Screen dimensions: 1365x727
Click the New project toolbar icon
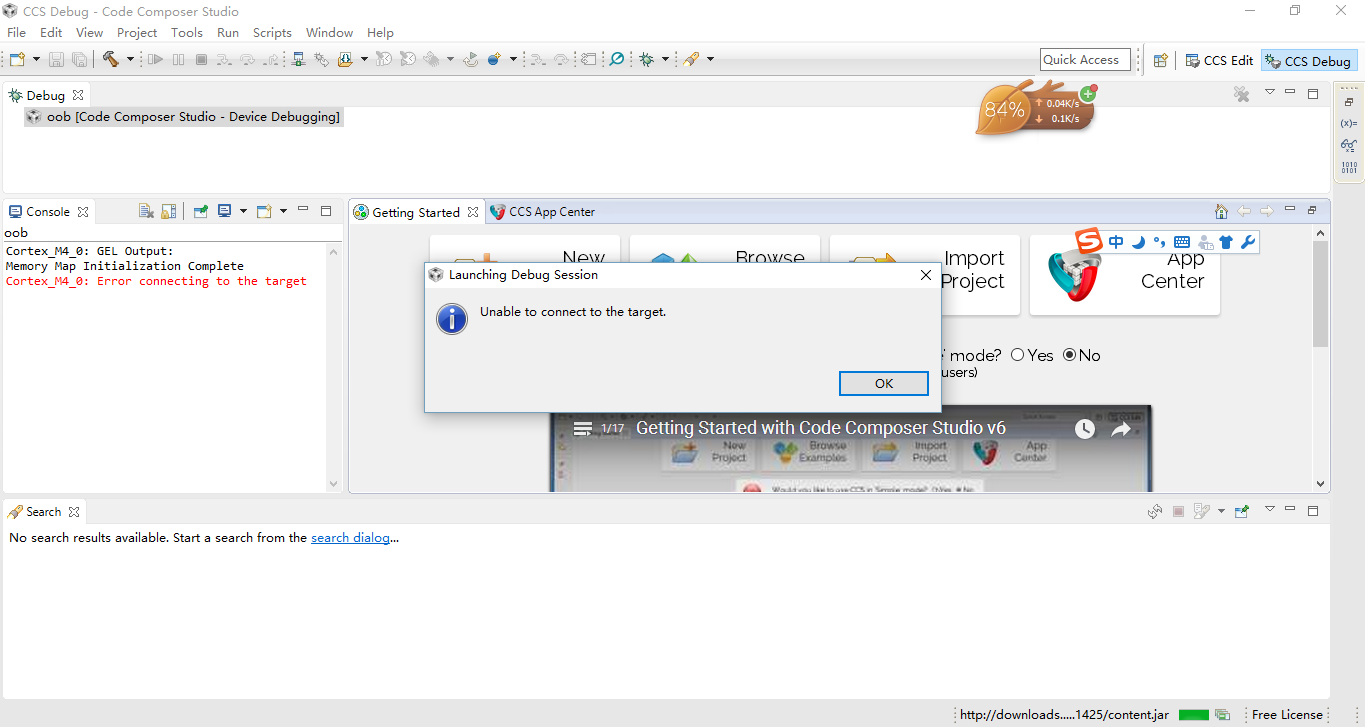tap(17, 60)
